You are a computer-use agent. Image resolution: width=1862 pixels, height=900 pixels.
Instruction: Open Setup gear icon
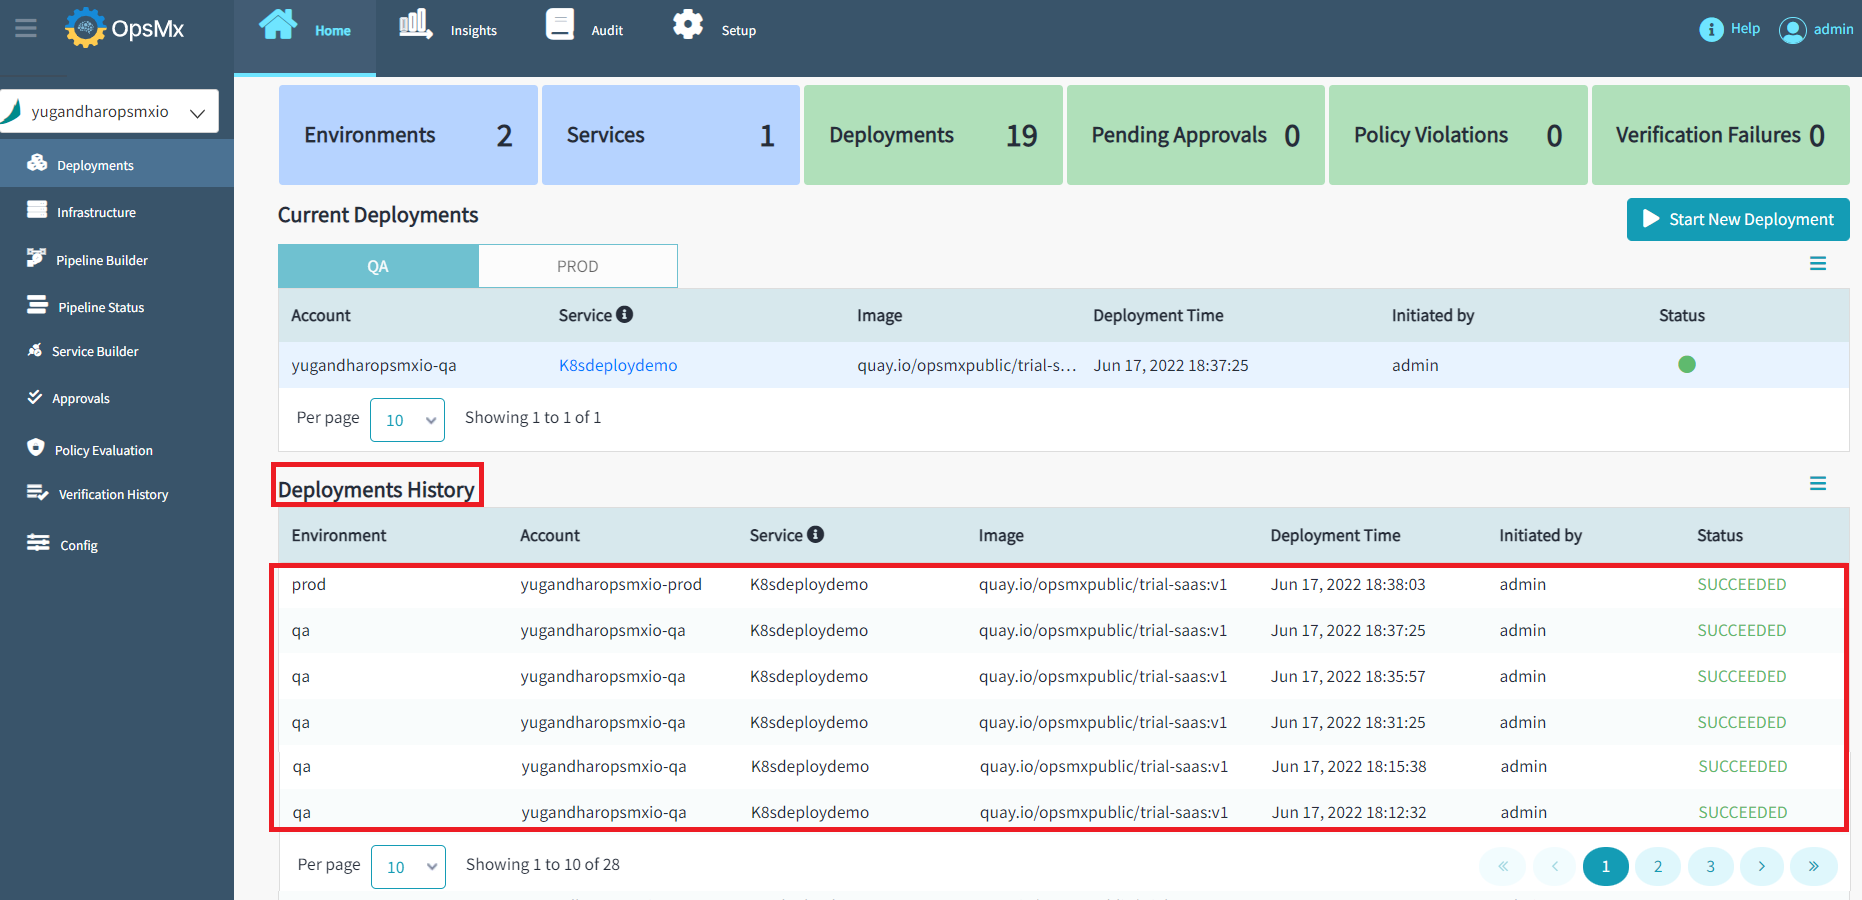click(x=688, y=24)
